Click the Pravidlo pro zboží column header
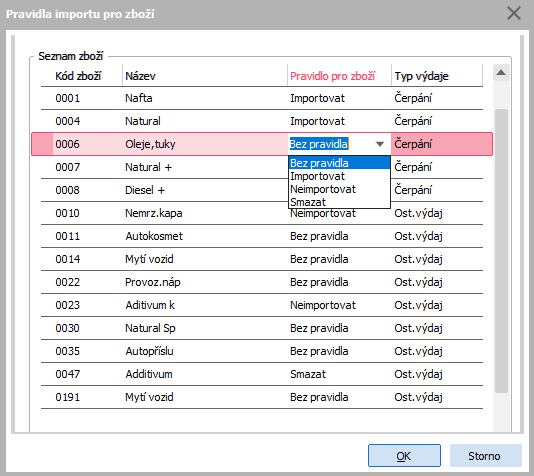The height and width of the screenshot is (476, 534). click(332, 76)
